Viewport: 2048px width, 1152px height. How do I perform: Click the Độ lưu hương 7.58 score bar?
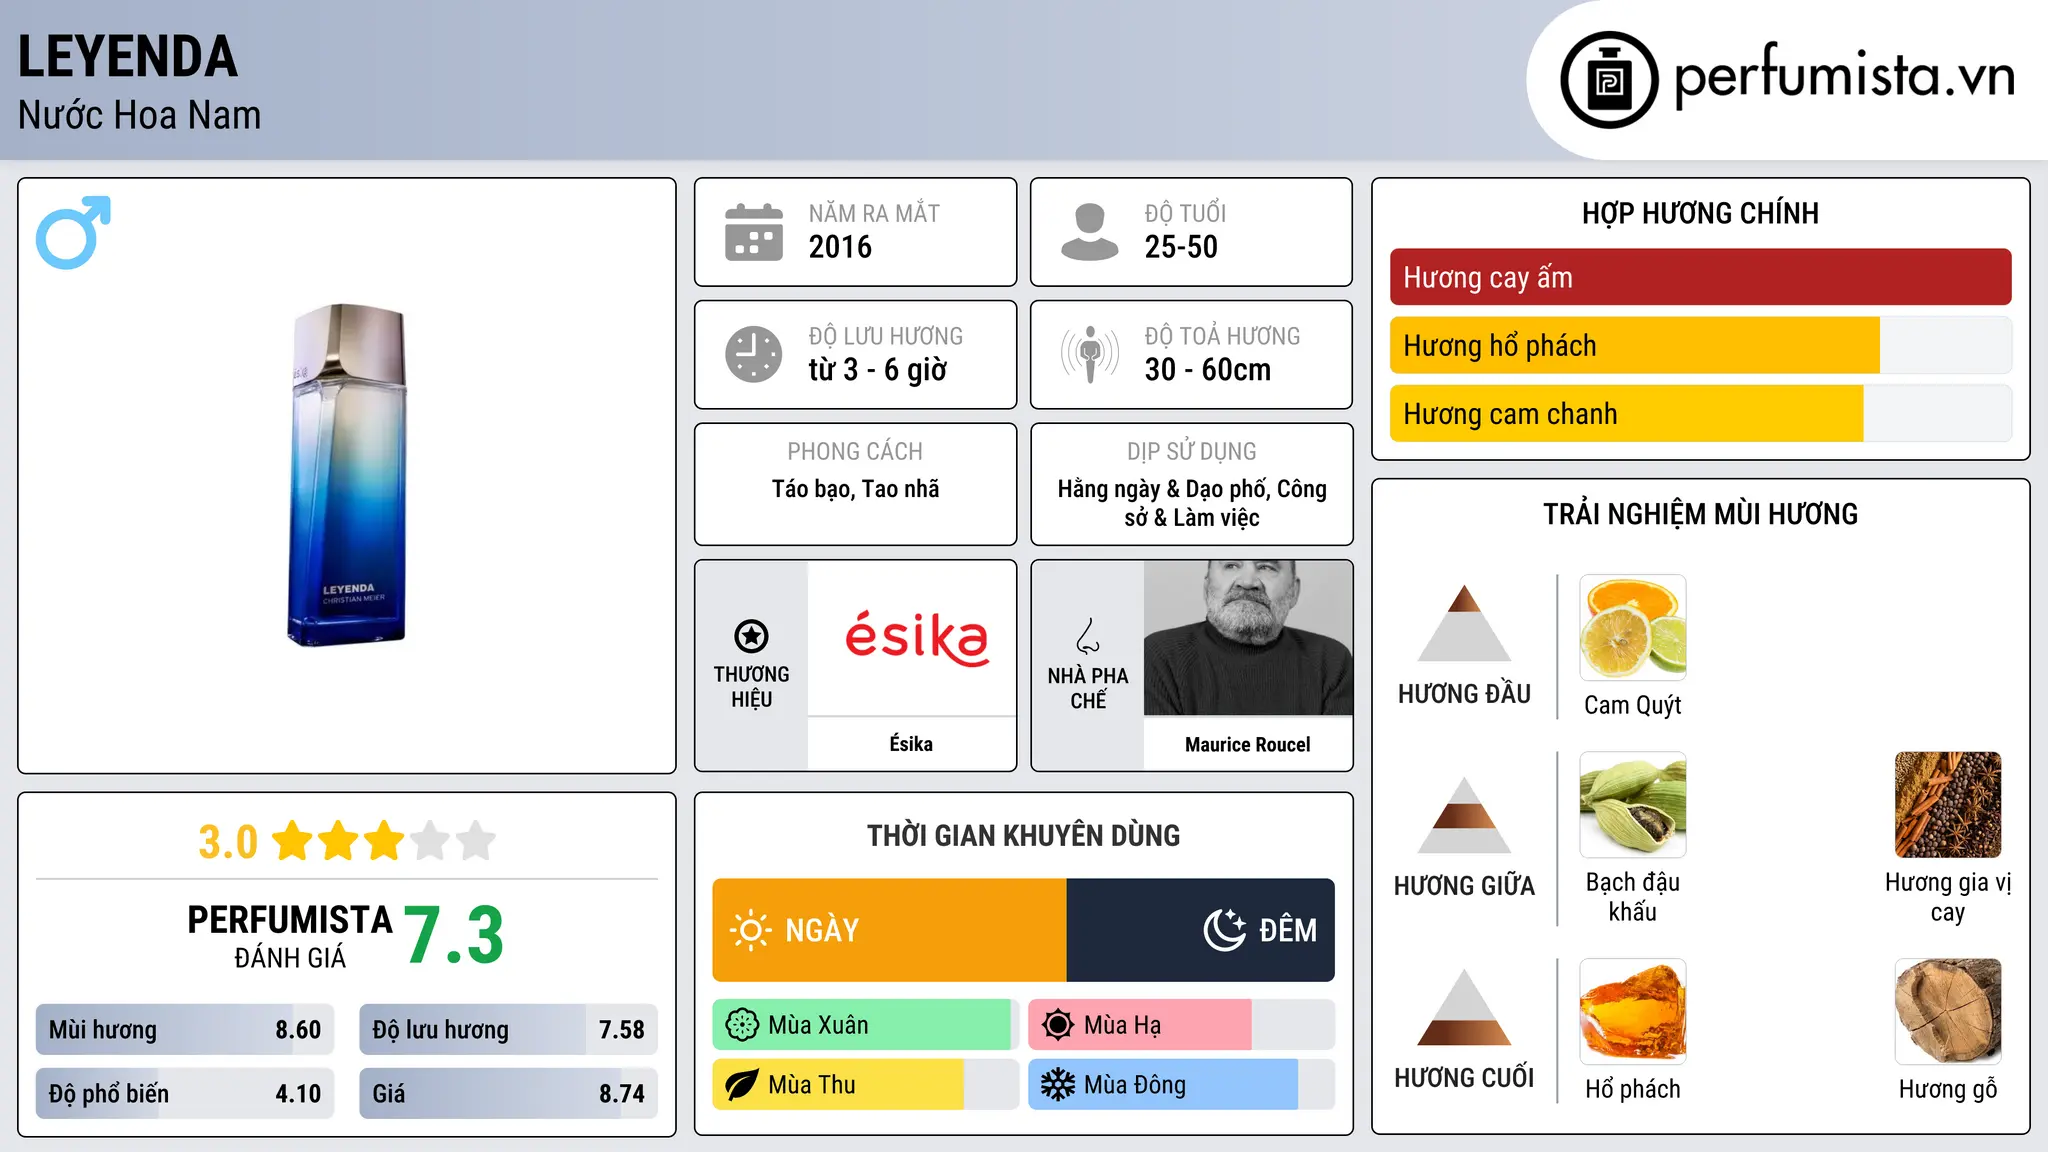(508, 1030)
